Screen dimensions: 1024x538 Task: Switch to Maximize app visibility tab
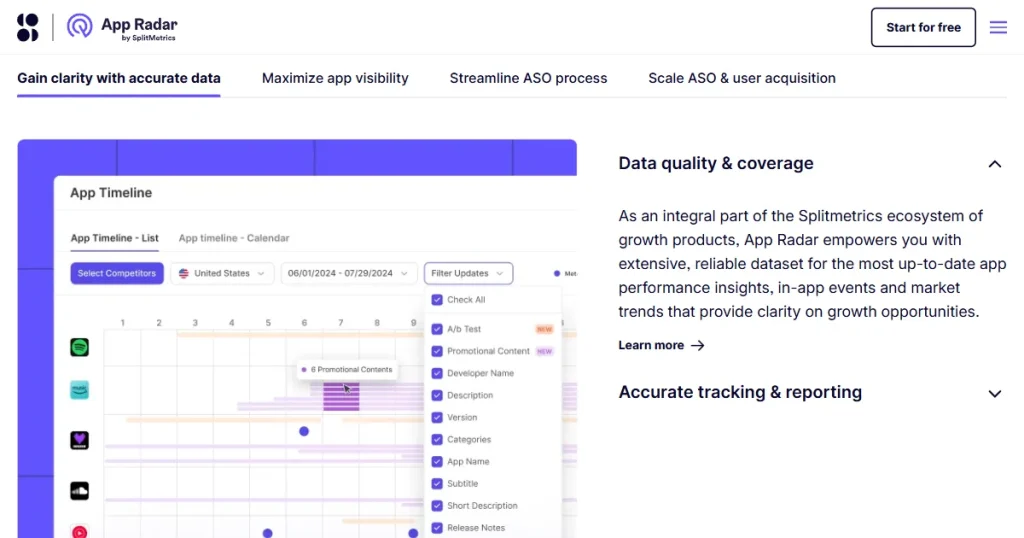pos(335,78)
